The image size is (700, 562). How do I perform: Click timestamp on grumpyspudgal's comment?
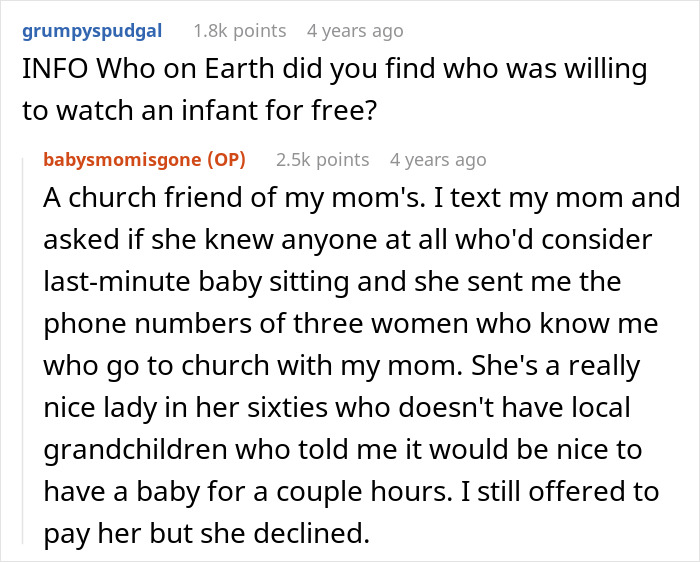355,30
